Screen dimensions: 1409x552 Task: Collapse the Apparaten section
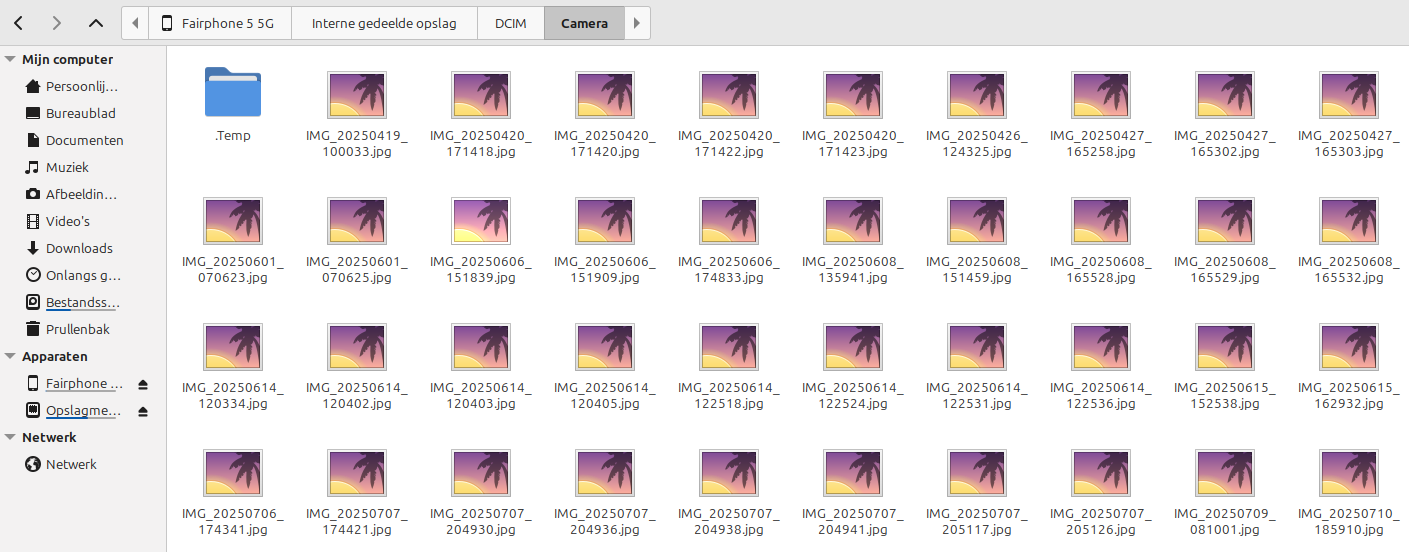(x=10, y=356)
